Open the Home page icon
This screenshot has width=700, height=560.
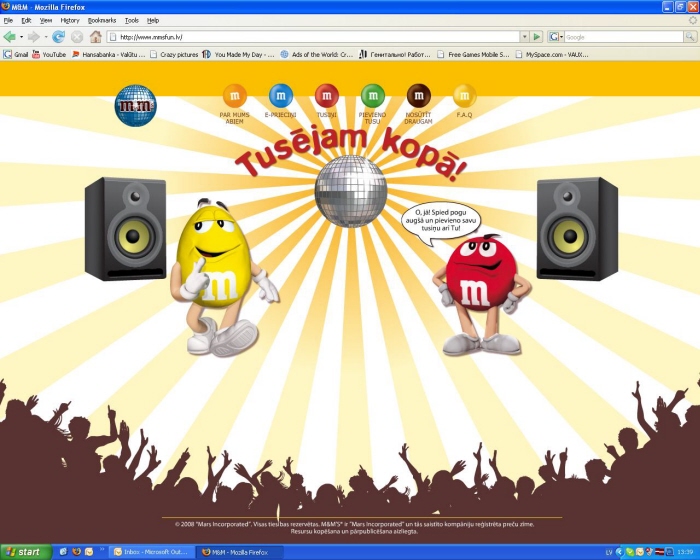(x=96, y=37)
